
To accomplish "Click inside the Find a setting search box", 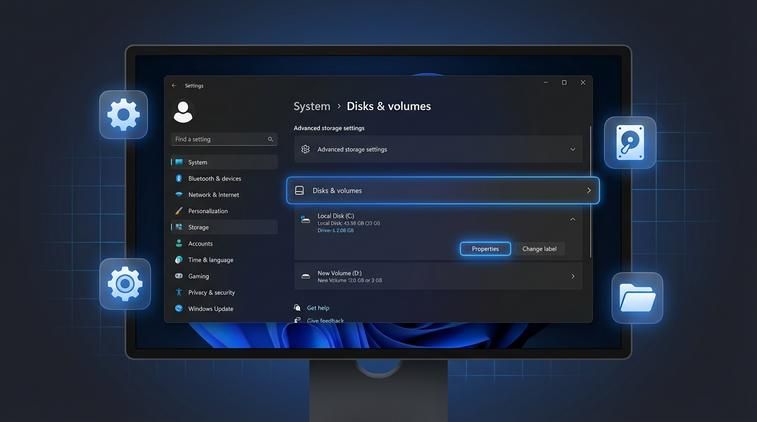I will click(224, 139).
